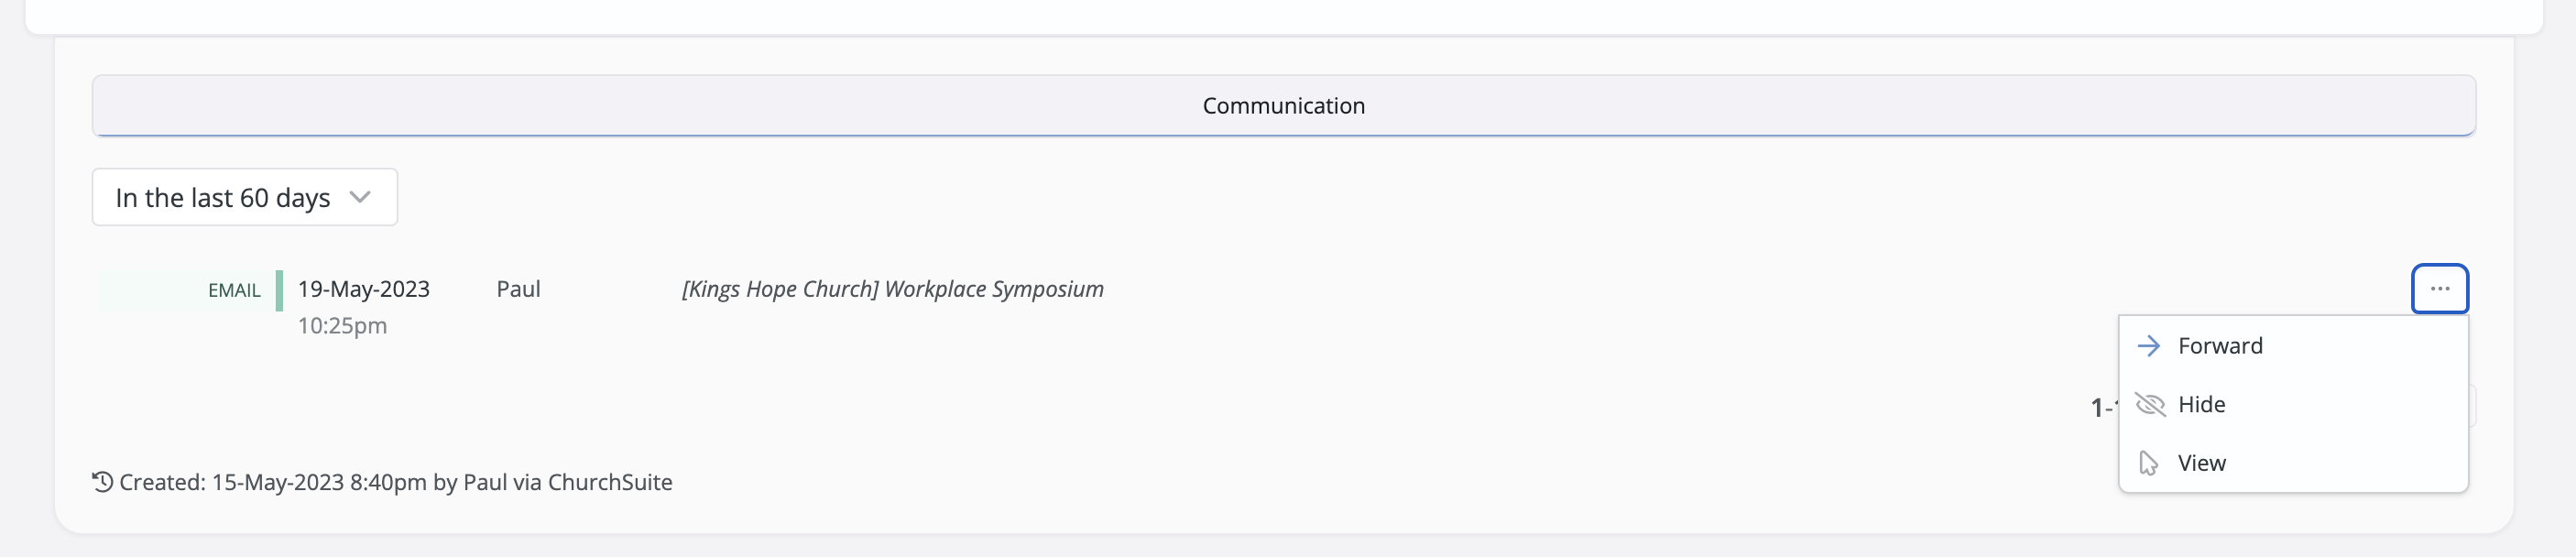Open the three-dots actions button
The width and height of the screenshot is (2576, 557).
2439,289
